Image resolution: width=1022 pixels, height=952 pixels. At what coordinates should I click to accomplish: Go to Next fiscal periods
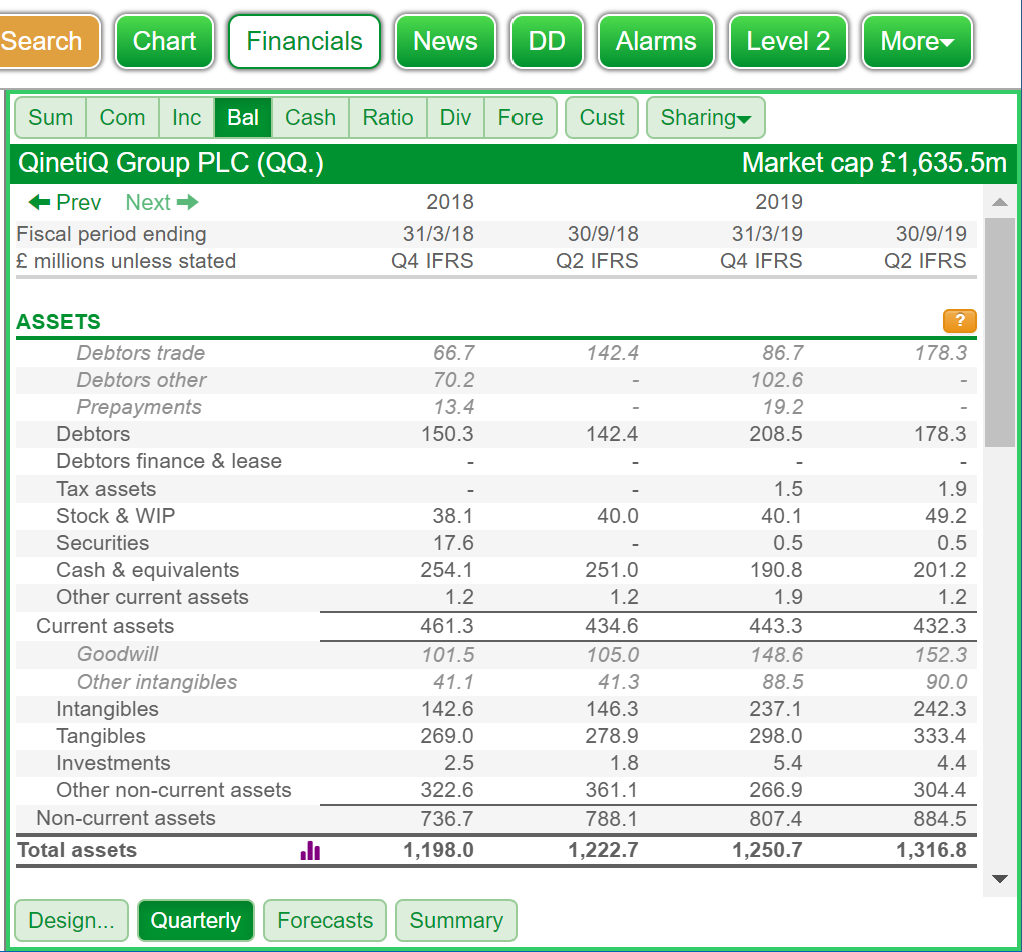click(x=162, y=202)
